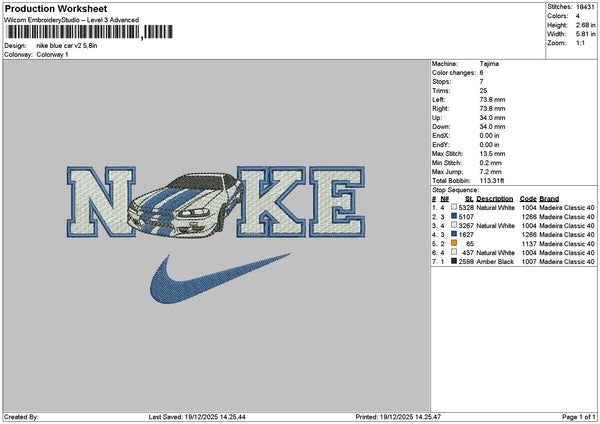
Task: Click the 'Printed' footer timestamp
Action: [x=398, y=417]
